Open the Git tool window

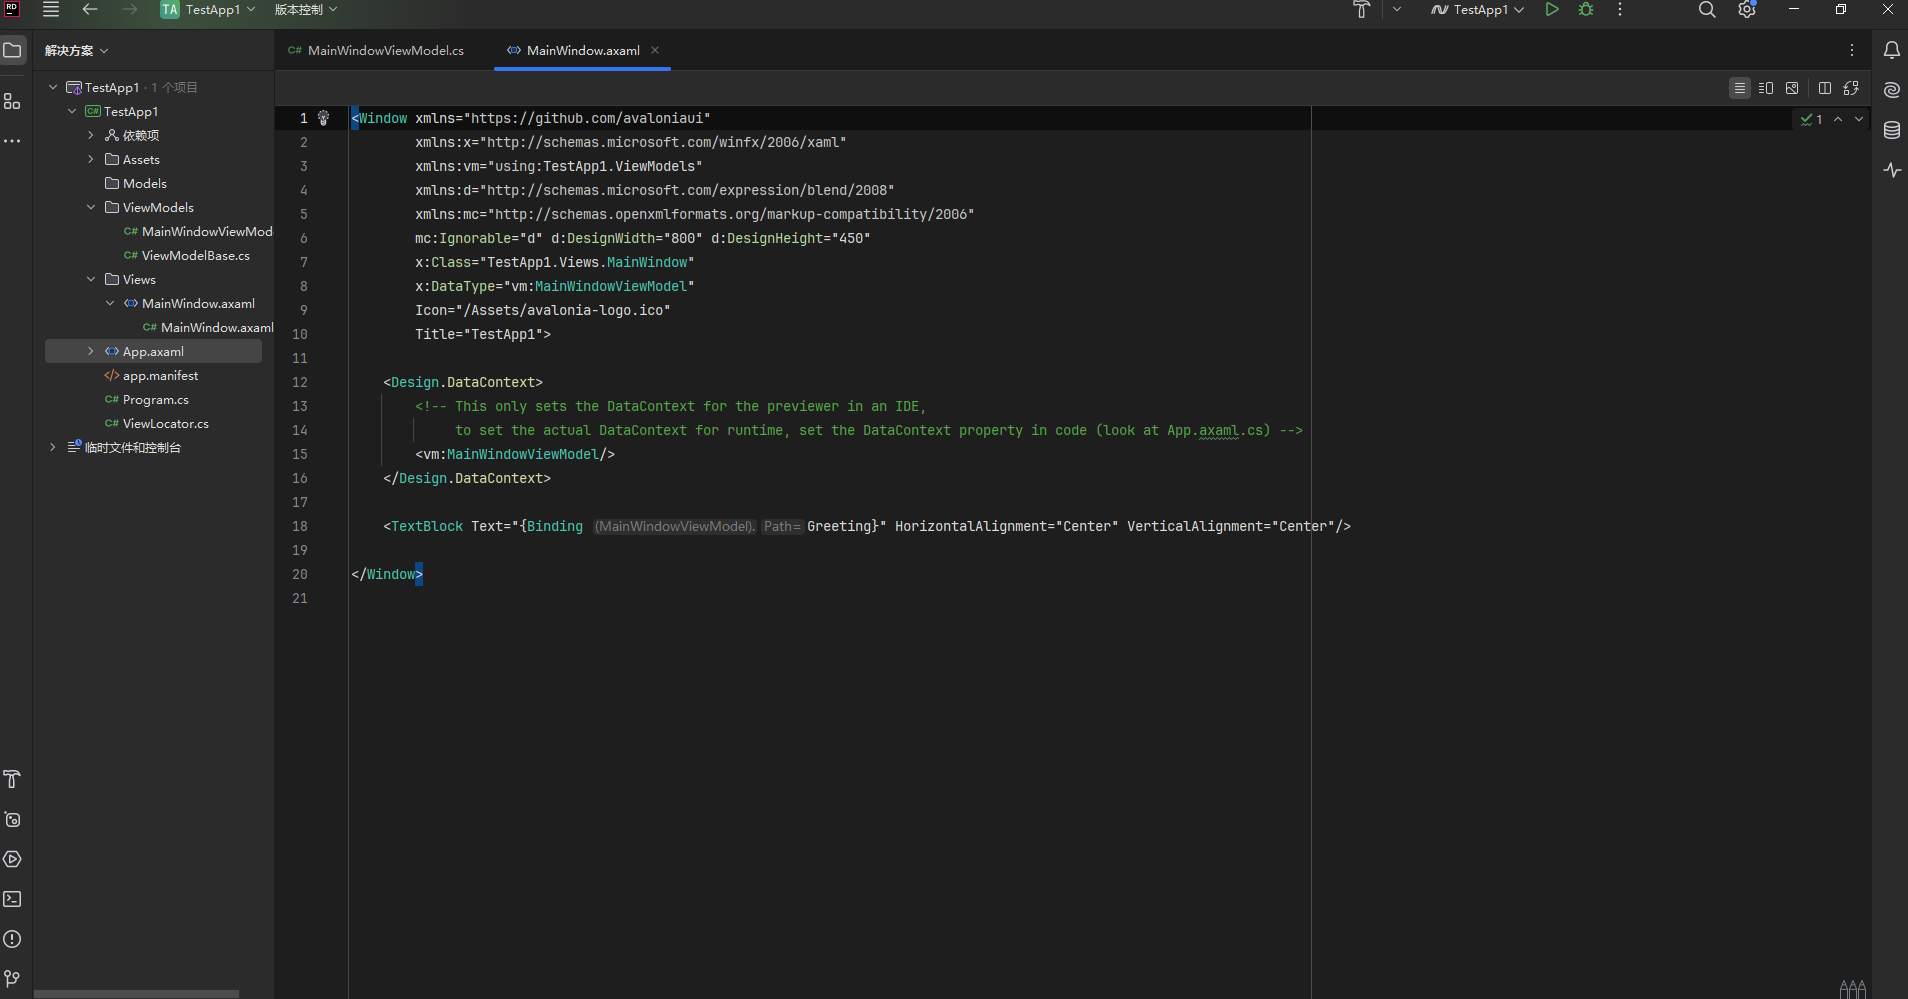(x=12, y=978)
